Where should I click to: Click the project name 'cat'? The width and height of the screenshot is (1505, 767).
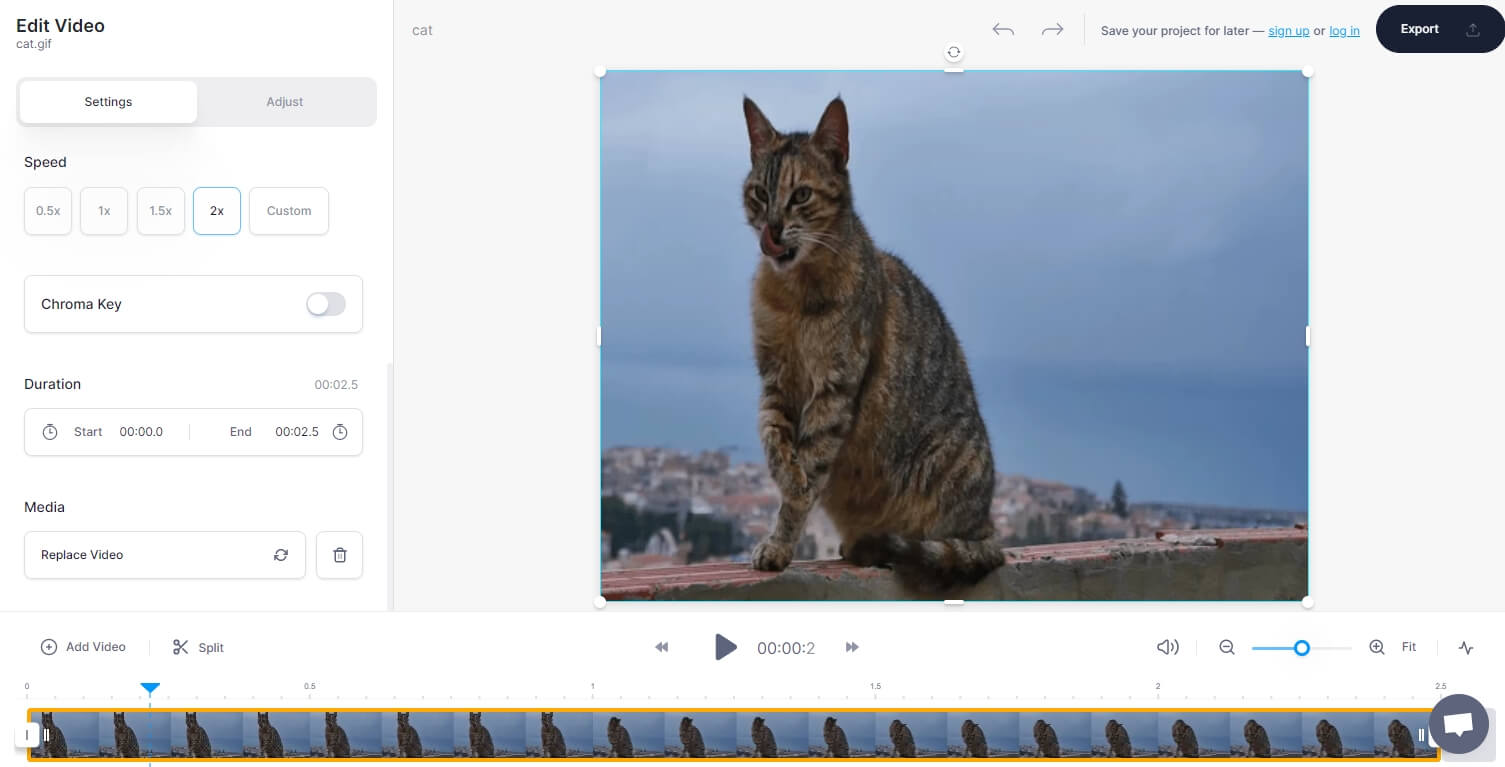click(x=422, y=30)
